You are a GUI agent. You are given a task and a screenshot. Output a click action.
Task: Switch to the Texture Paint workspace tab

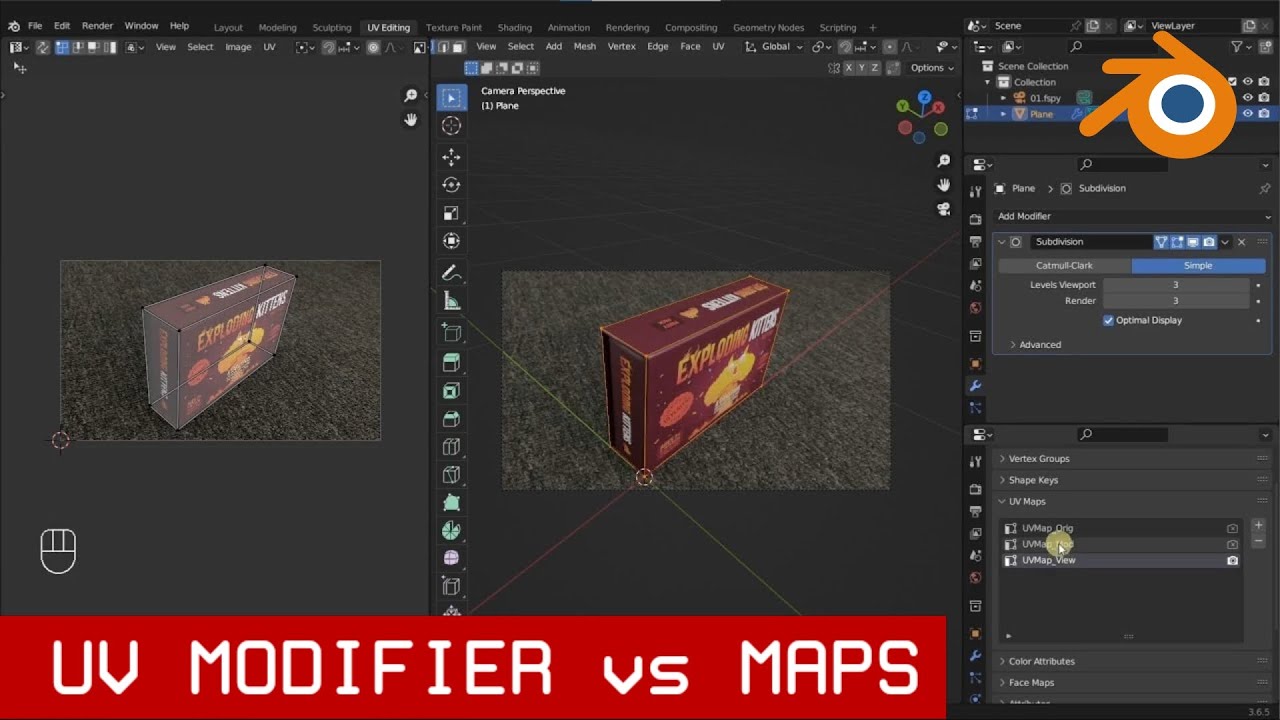(453, 27)
